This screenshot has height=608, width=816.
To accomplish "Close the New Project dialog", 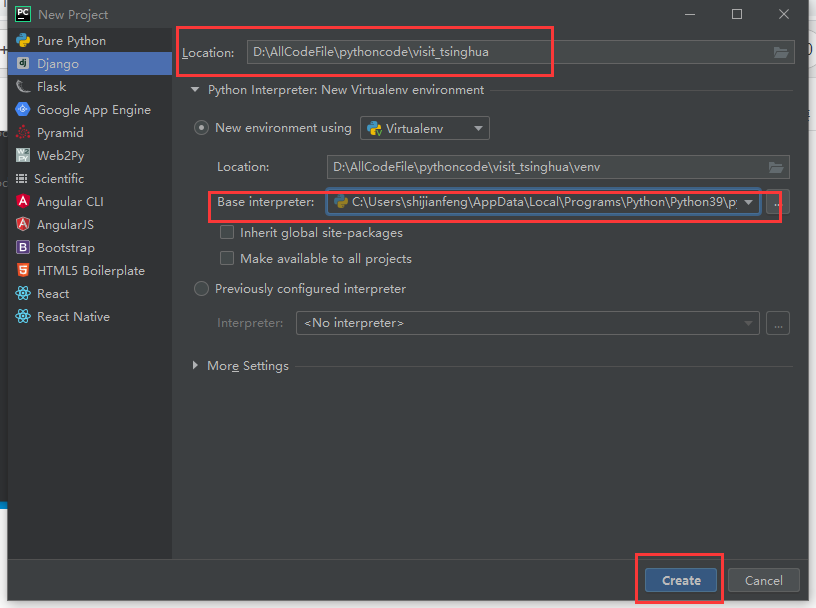I will pos(784,14).
